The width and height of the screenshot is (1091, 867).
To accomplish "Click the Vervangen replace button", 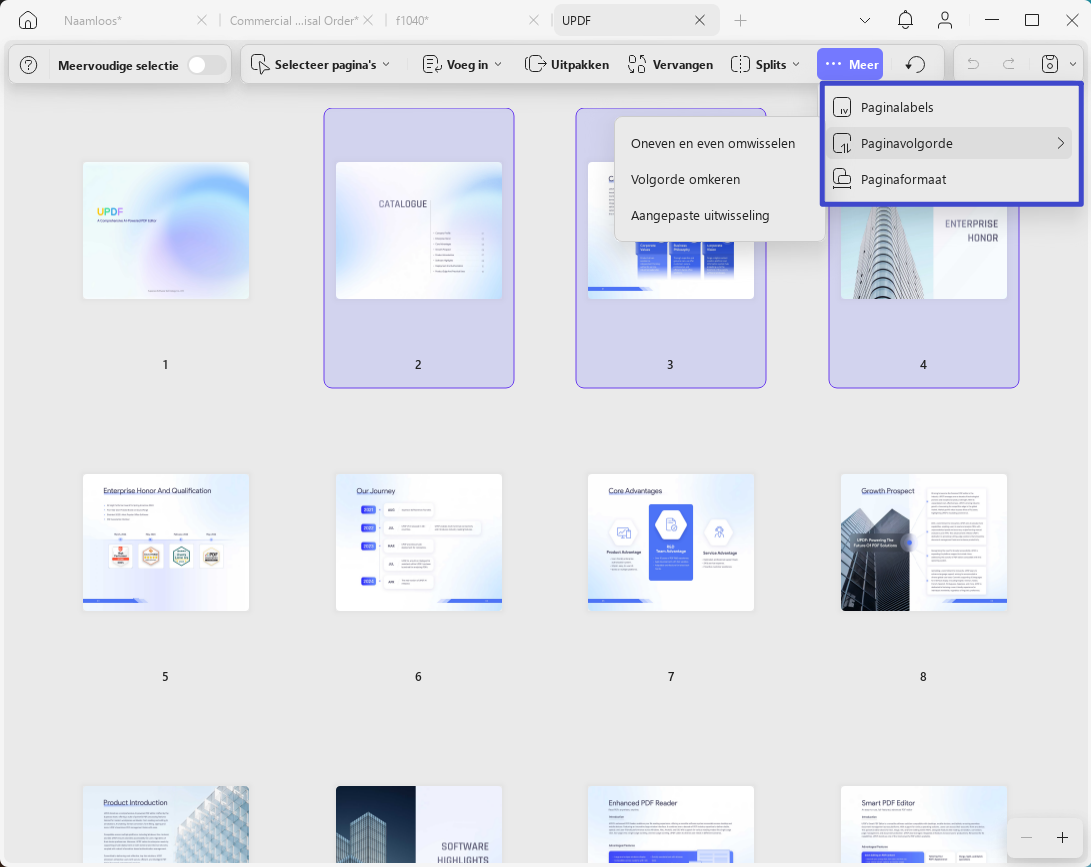I will [x=670, y=65].
